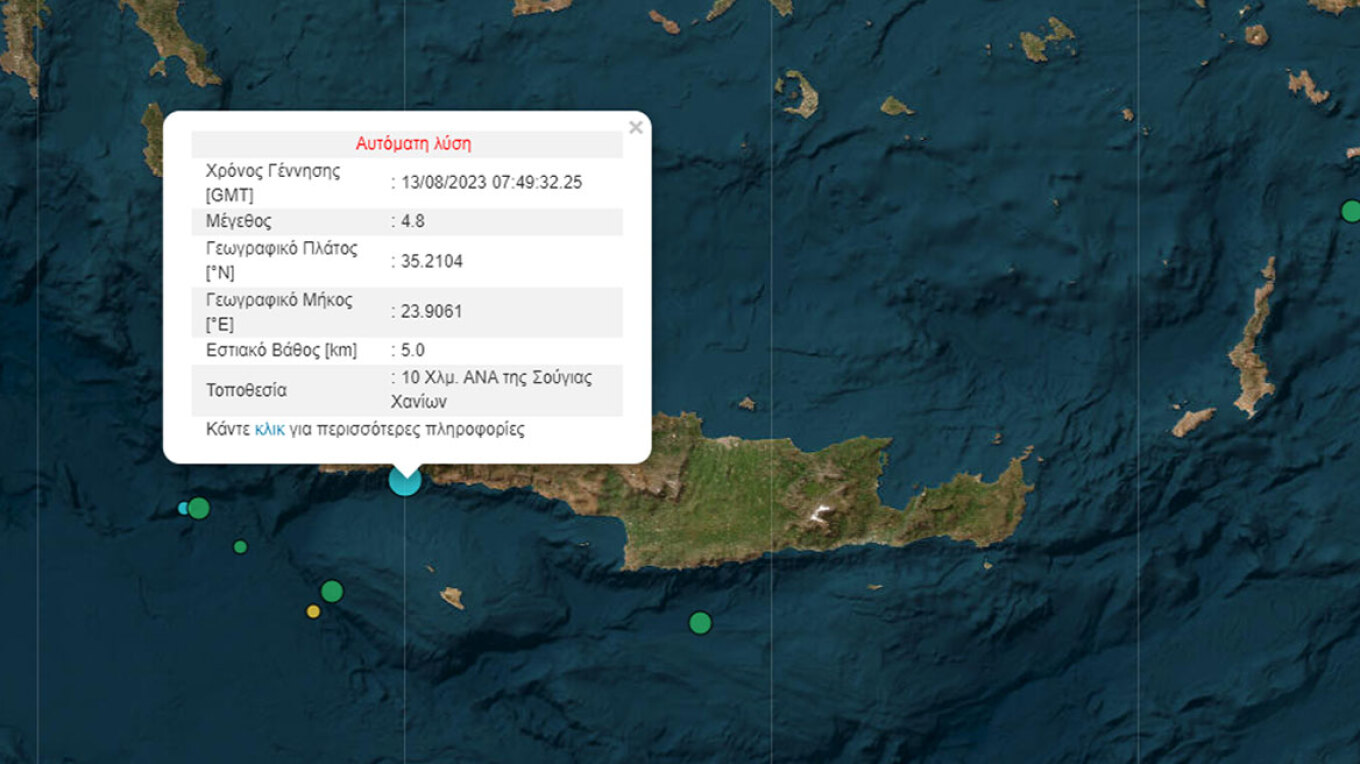
Task: Open the κλικ link for more information
Action: point(270,430)
